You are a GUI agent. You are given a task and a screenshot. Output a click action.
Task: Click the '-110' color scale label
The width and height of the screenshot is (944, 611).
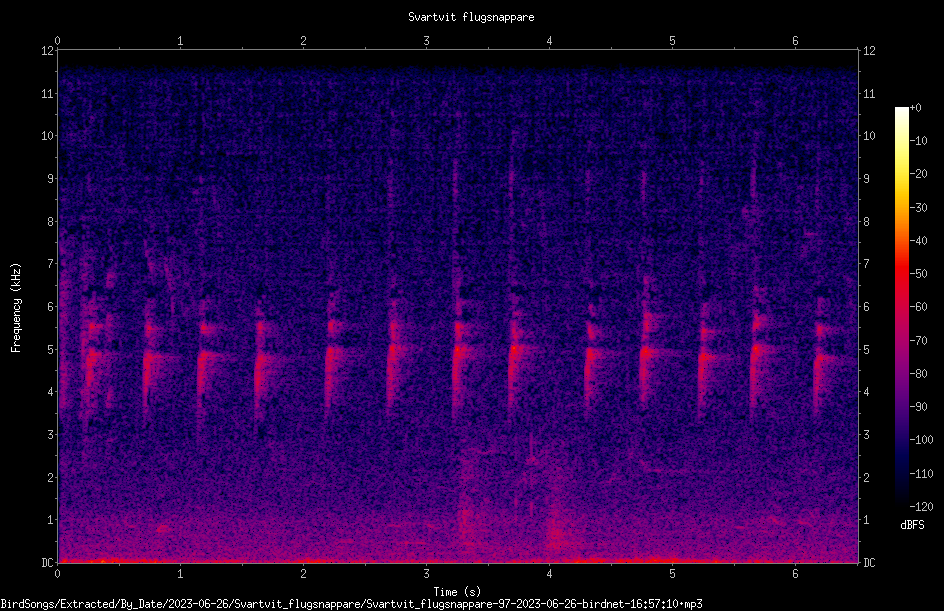coord(921,474)
